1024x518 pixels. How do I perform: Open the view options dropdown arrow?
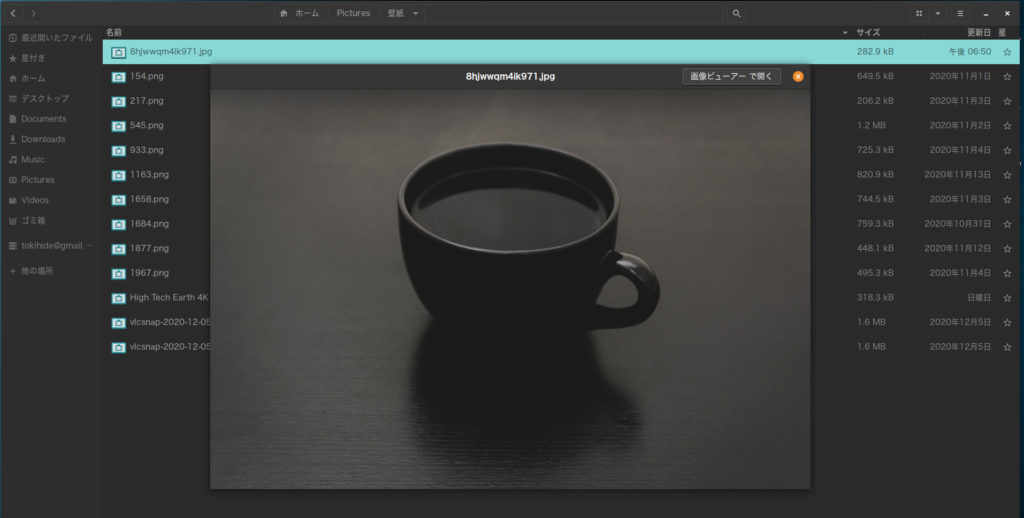click(x=938, y=13)
